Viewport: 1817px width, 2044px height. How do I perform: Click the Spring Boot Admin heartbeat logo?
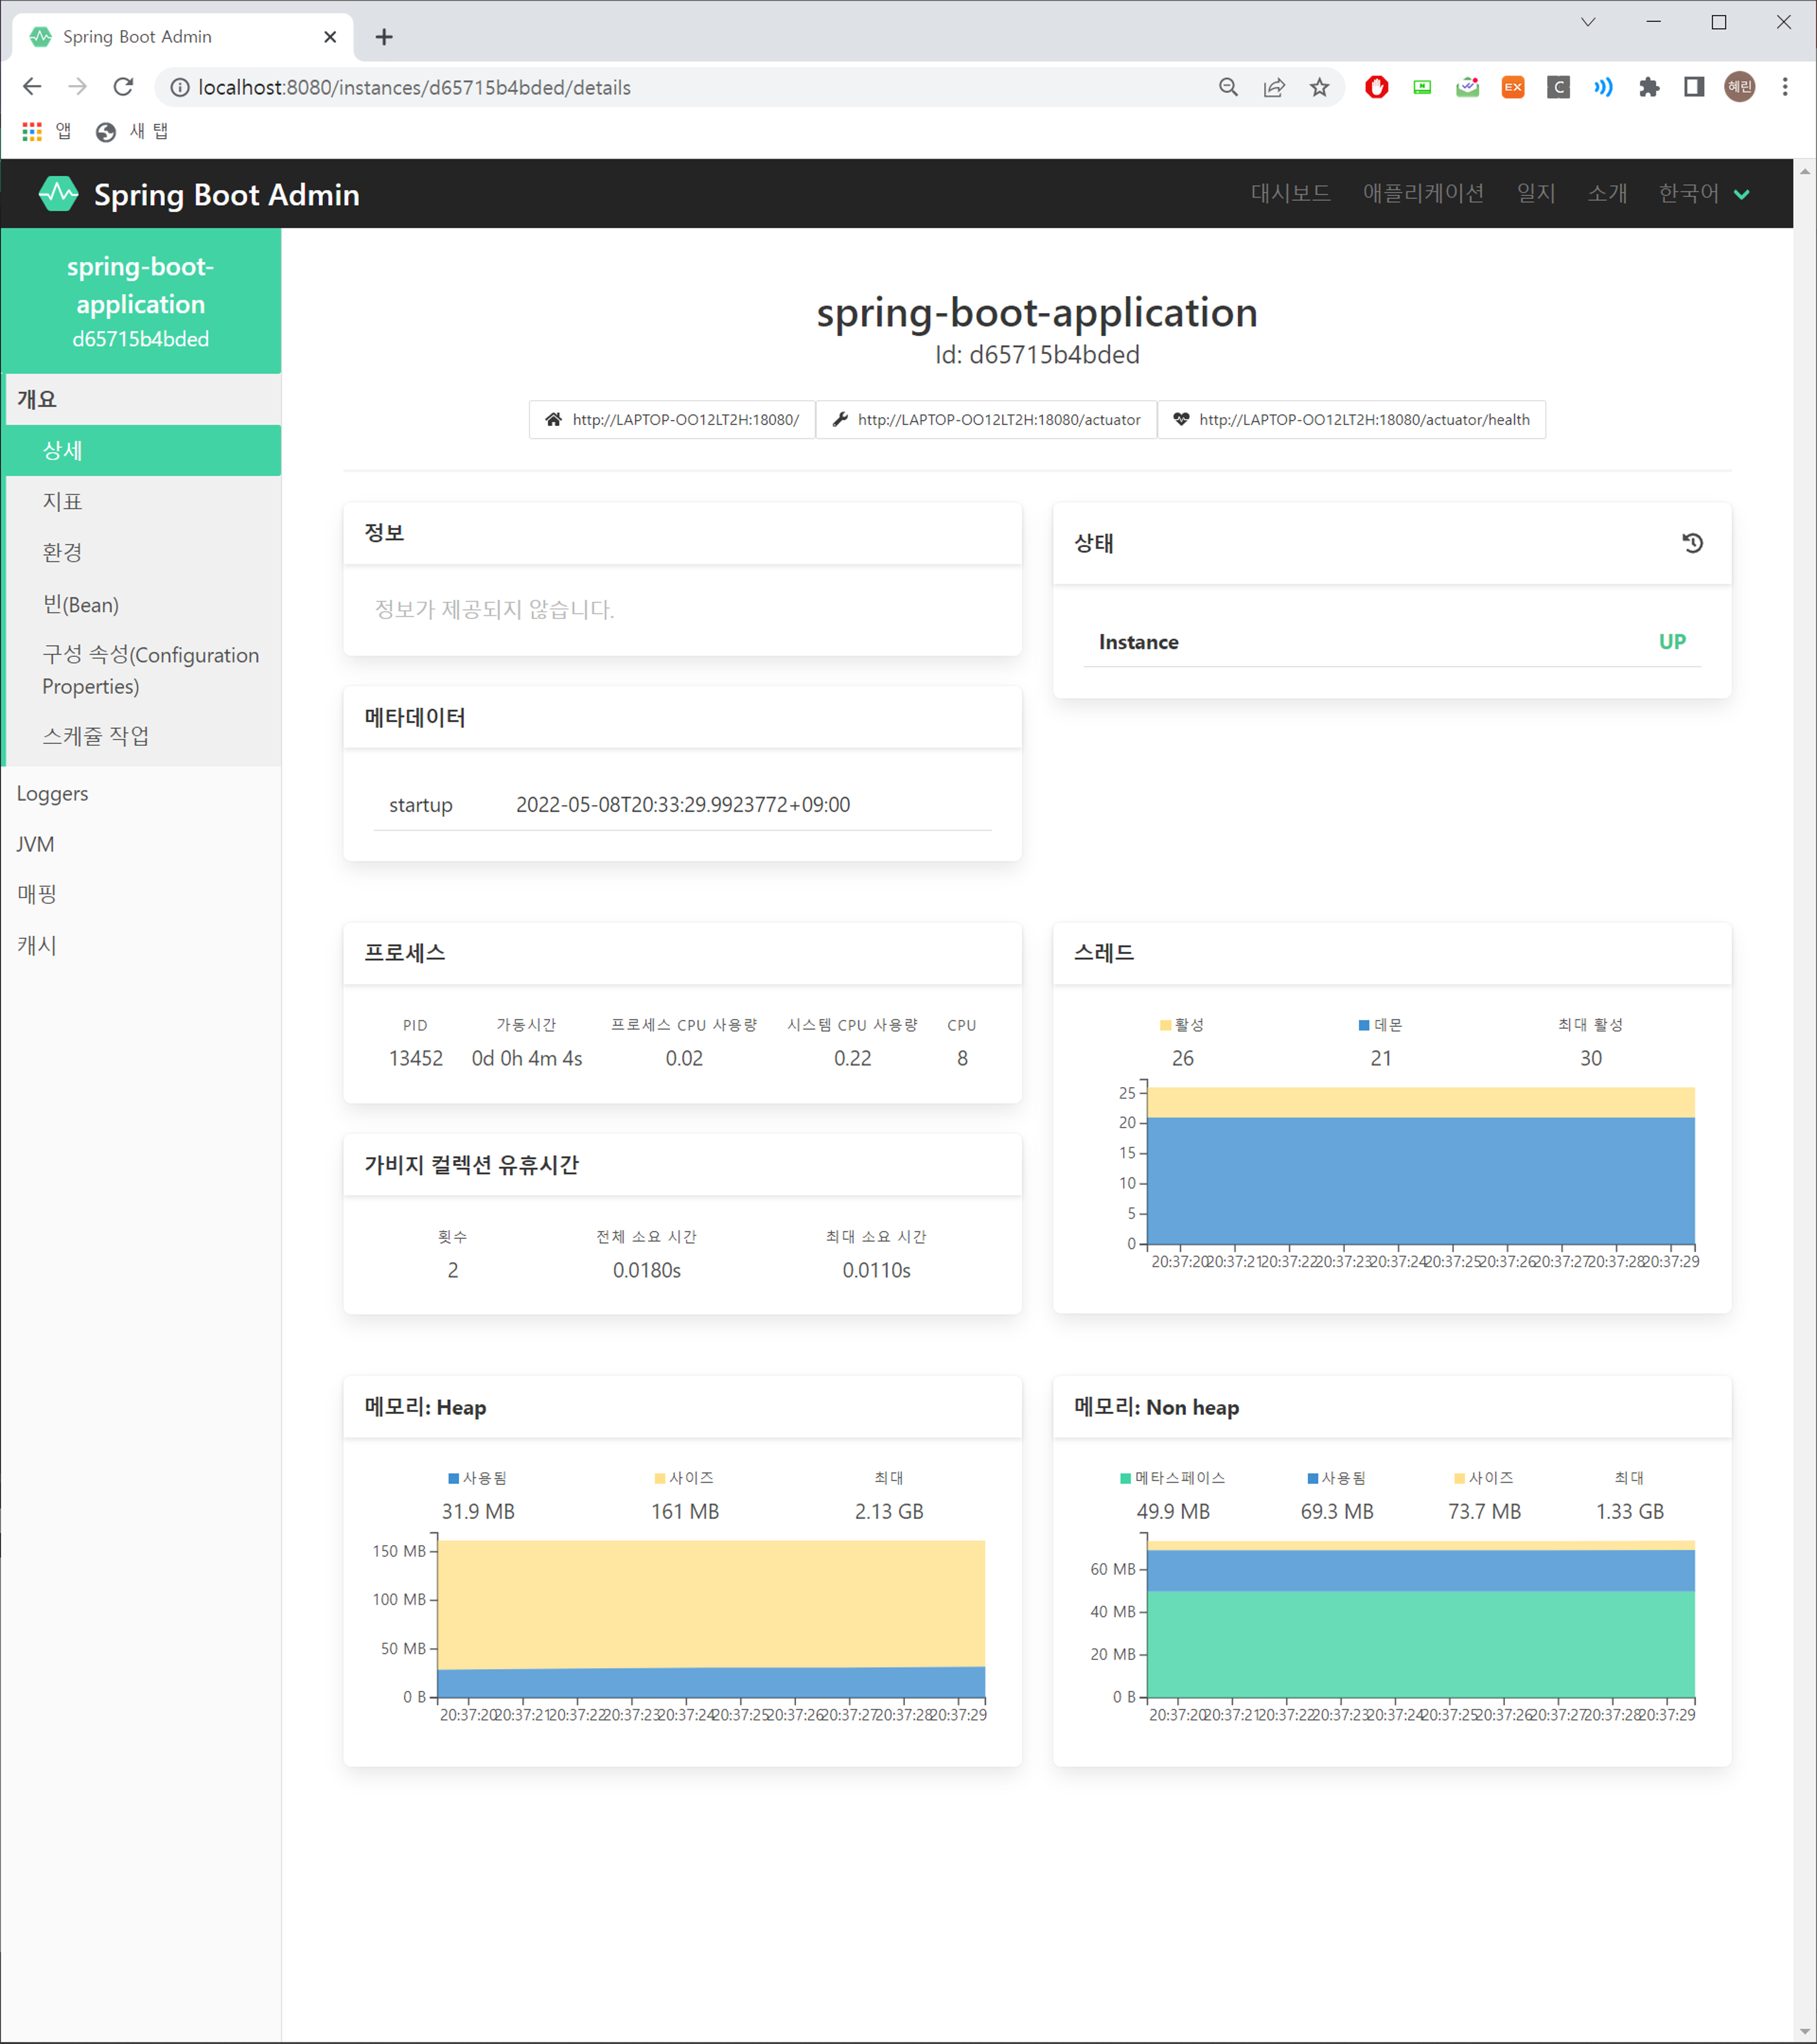coord(58,194)
